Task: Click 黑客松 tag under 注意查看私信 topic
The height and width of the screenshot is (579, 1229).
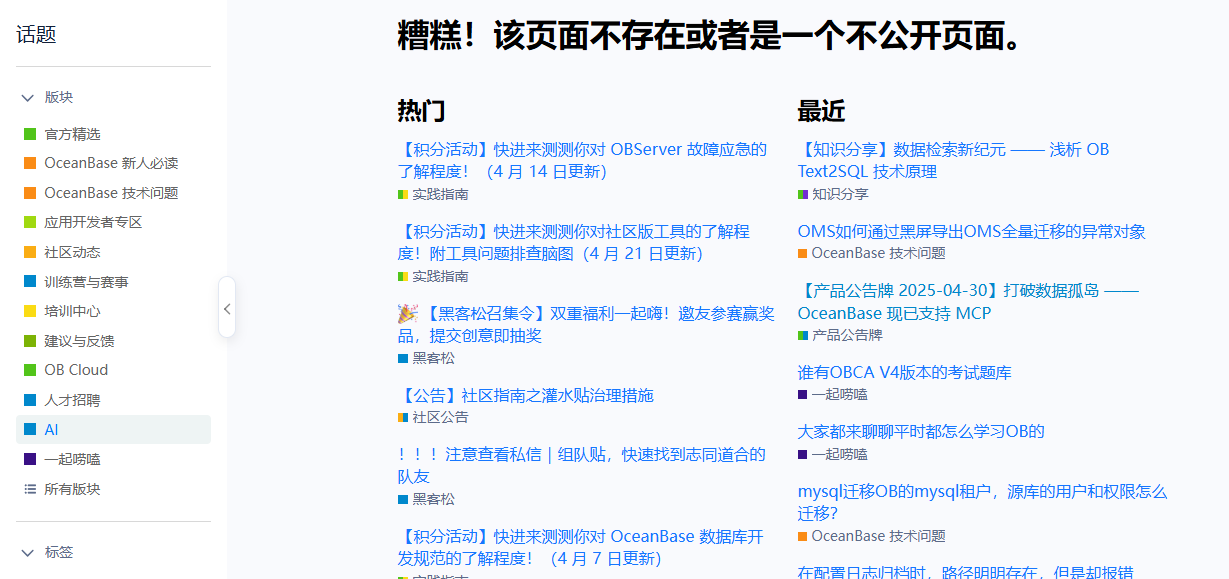Action: tap(426, 499)
